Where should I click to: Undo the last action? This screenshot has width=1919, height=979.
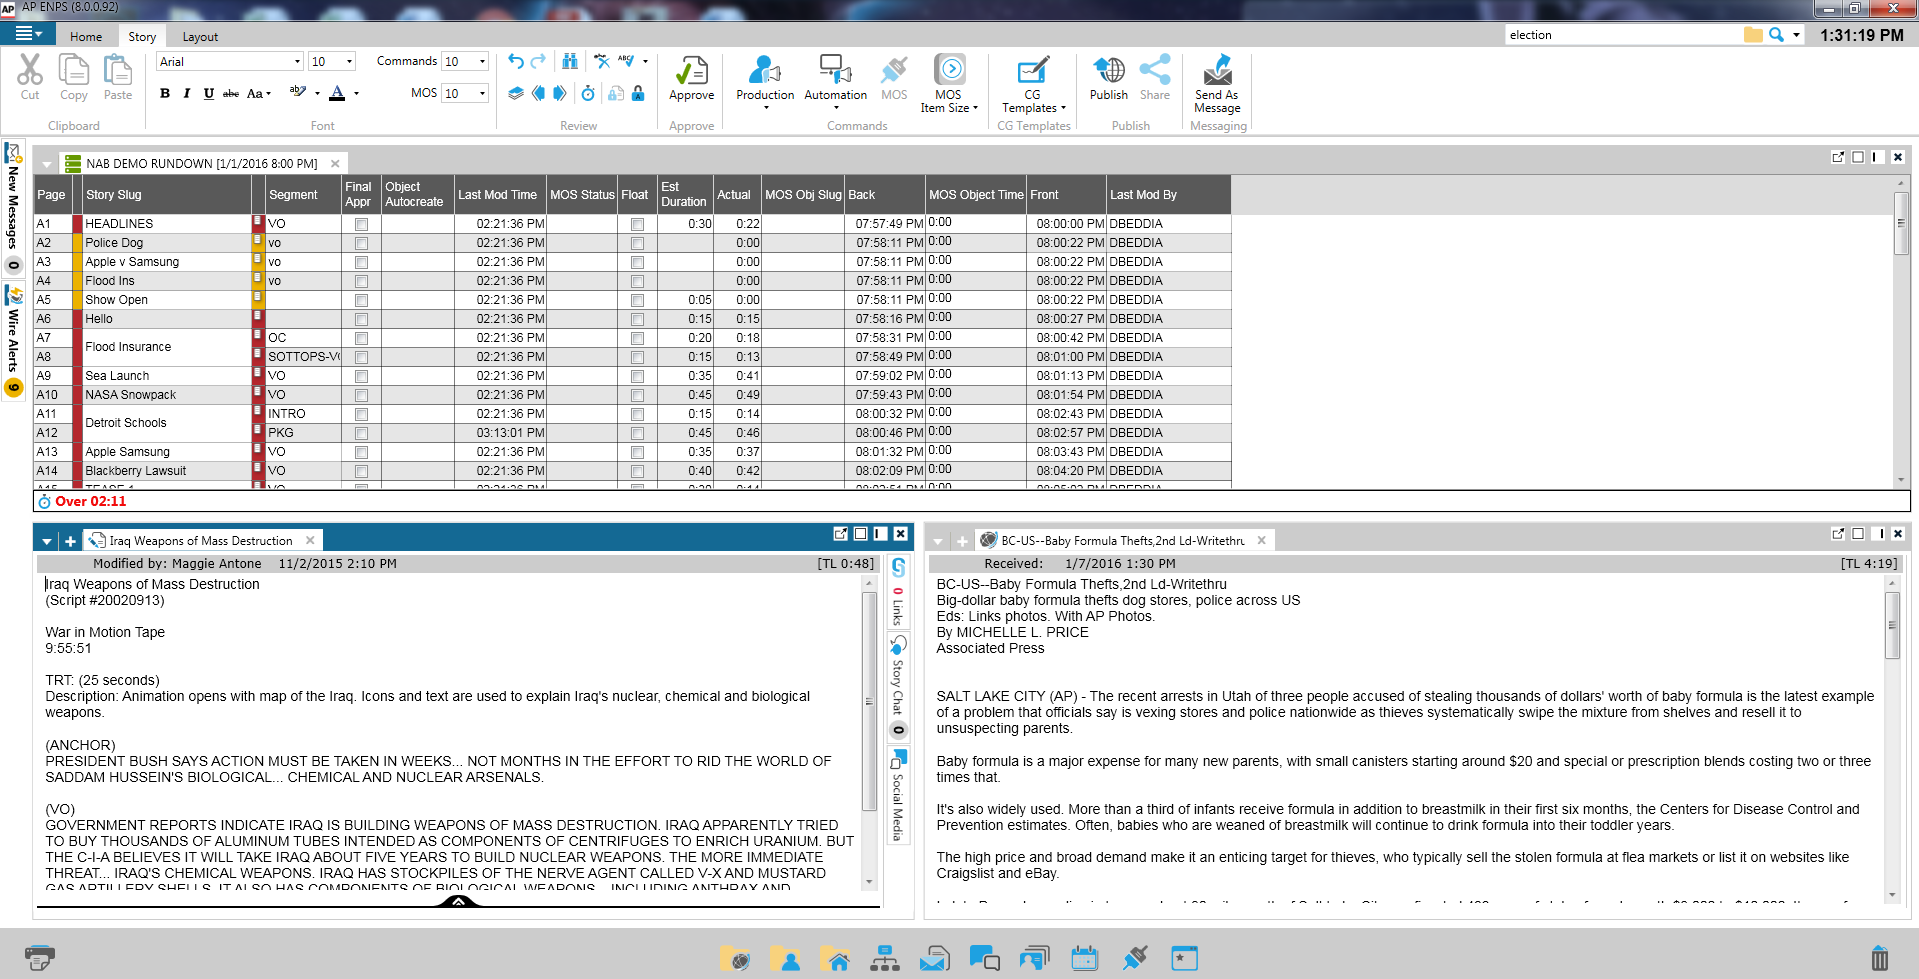click(x=515, y=61)
